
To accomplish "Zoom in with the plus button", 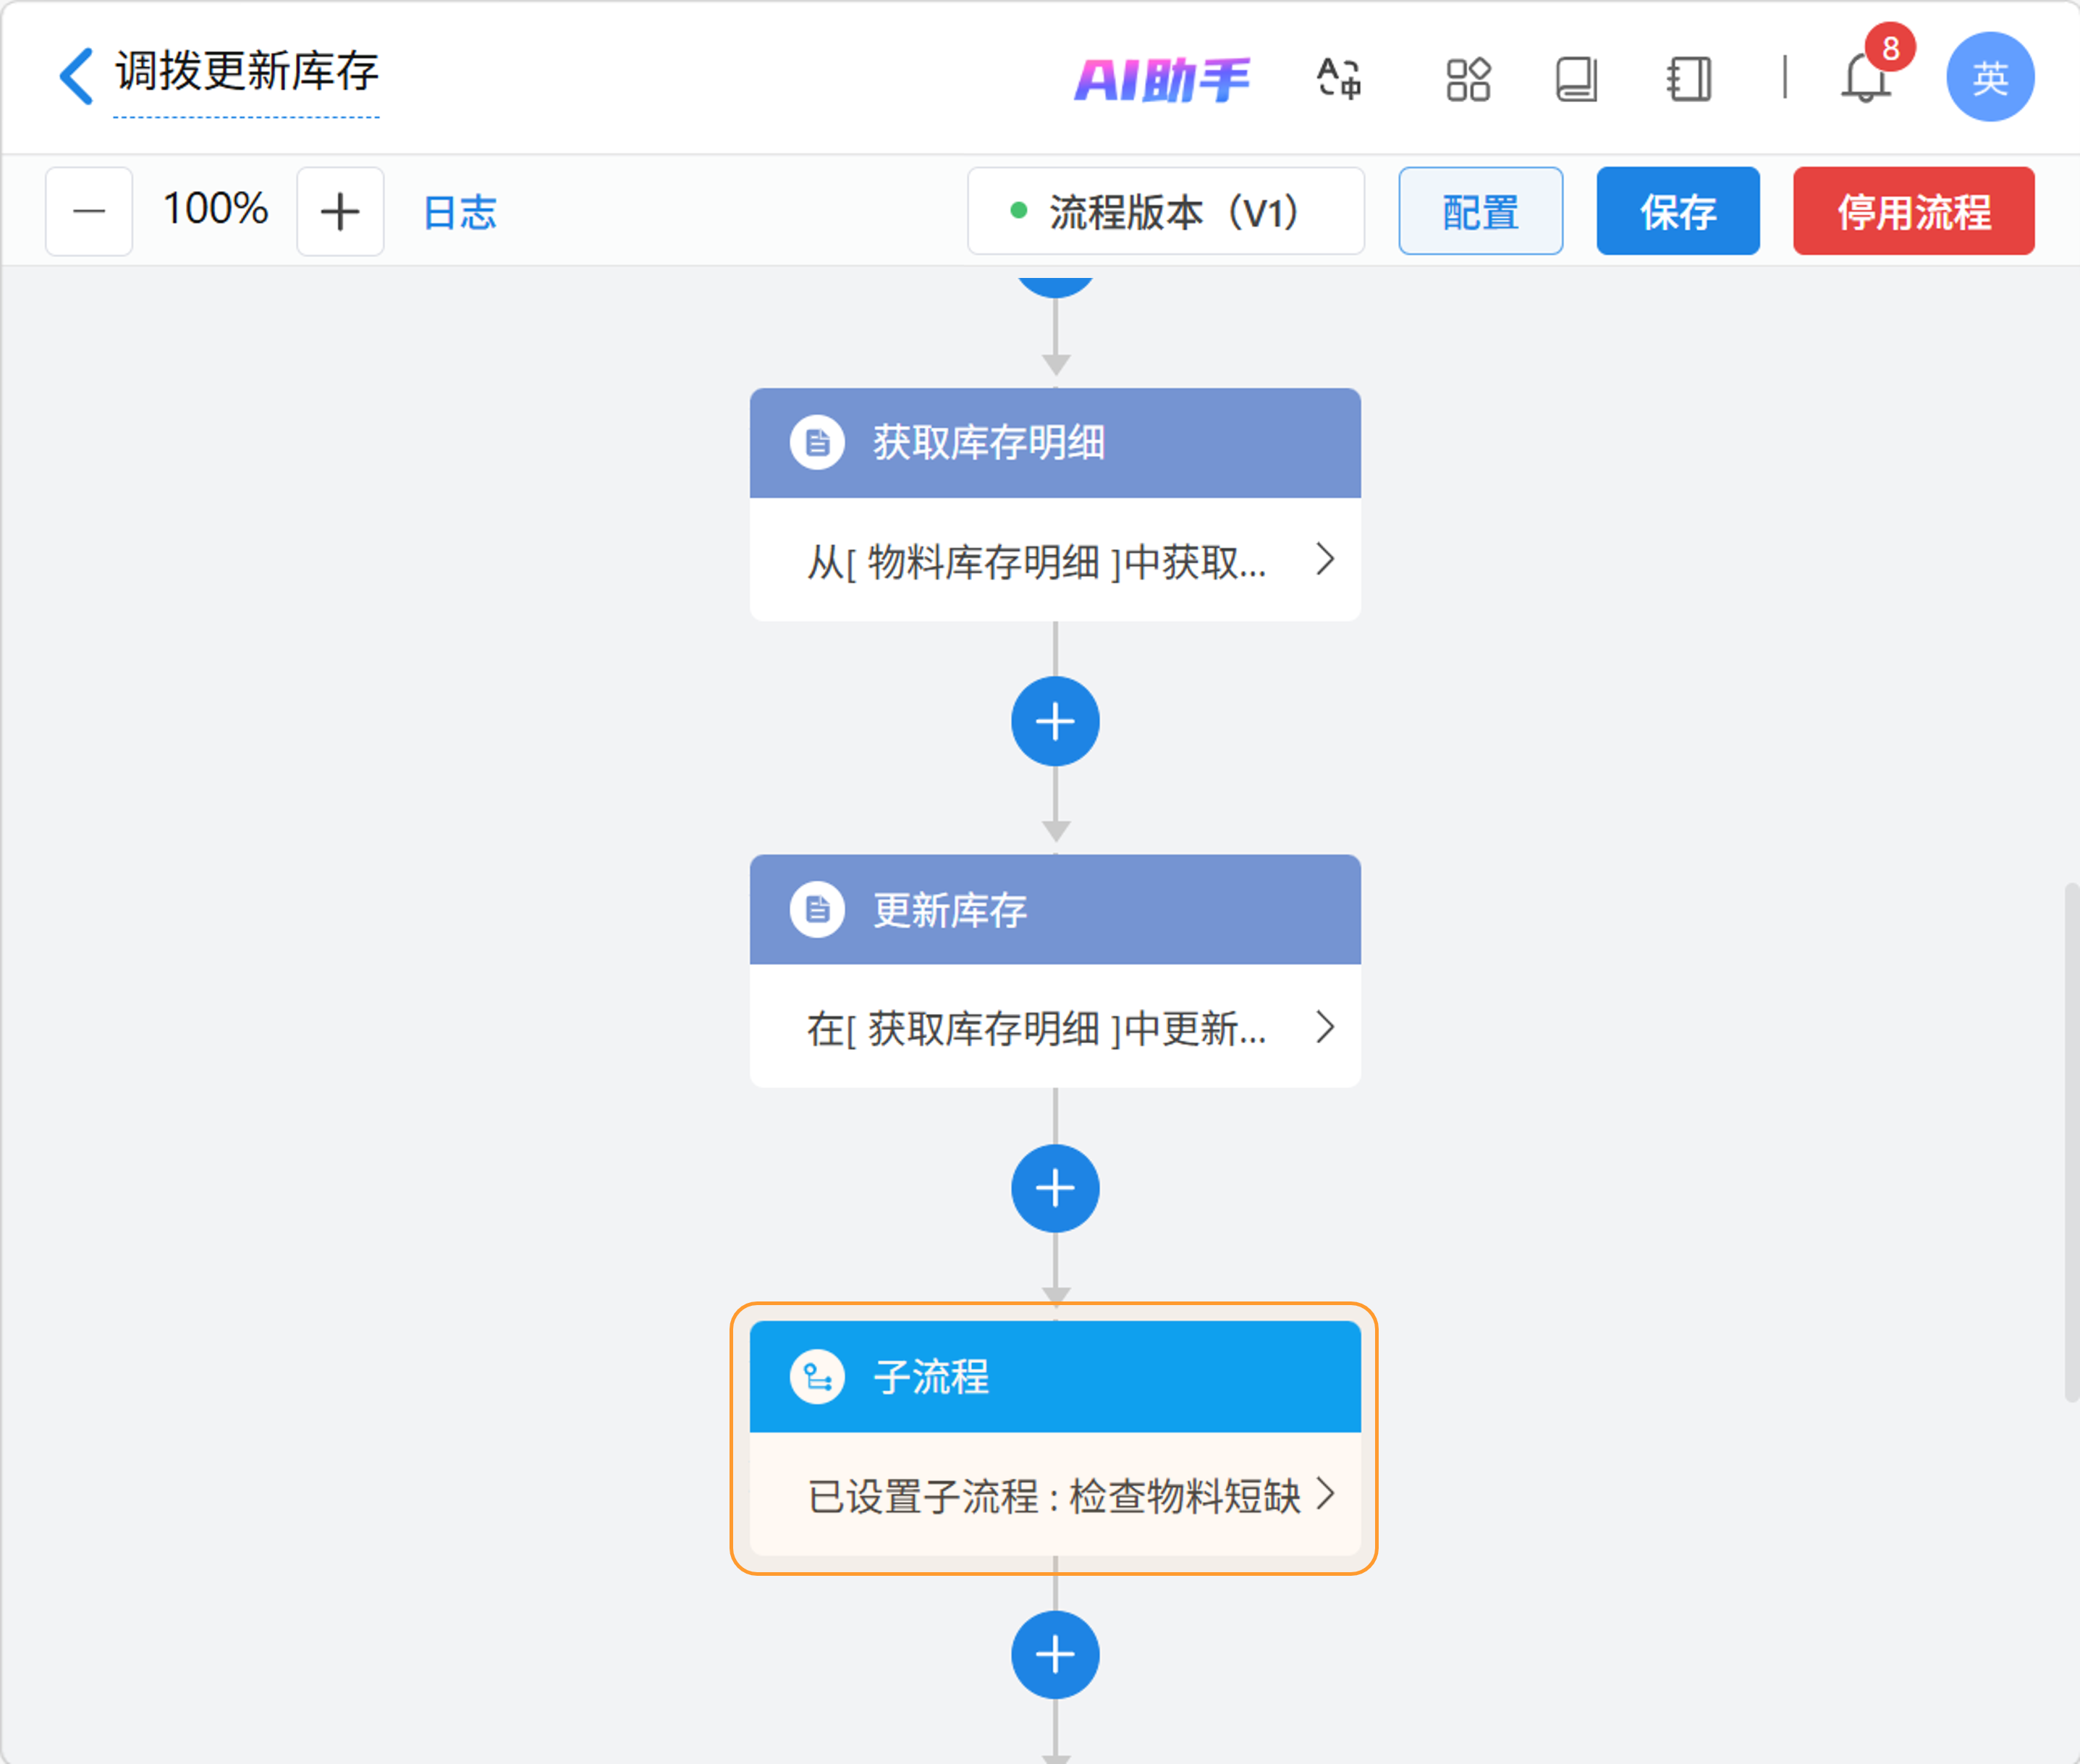I will pyautogui.click(x=340, y=211).
